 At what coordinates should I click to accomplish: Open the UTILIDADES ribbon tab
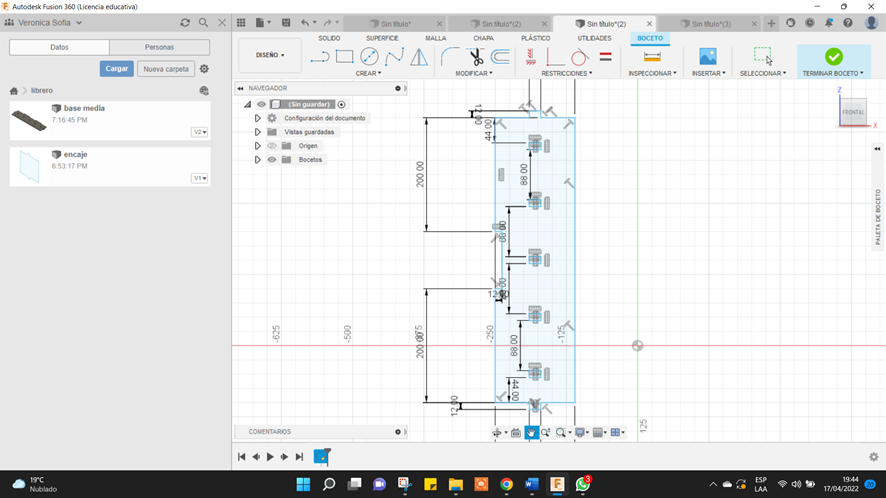pos(593,38)
